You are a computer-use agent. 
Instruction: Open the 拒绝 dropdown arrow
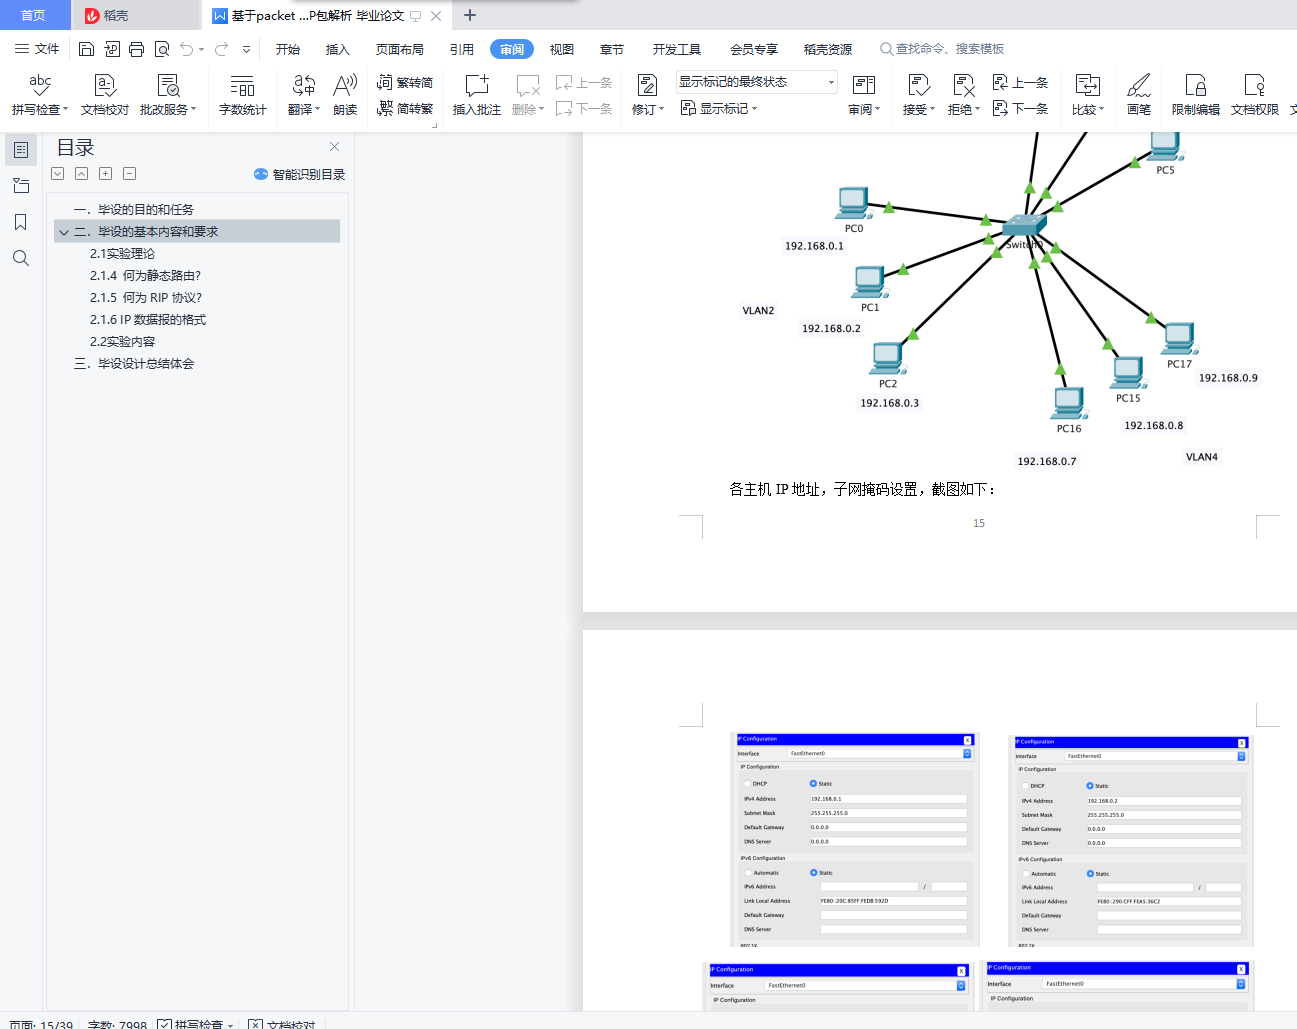pos(977,110)
